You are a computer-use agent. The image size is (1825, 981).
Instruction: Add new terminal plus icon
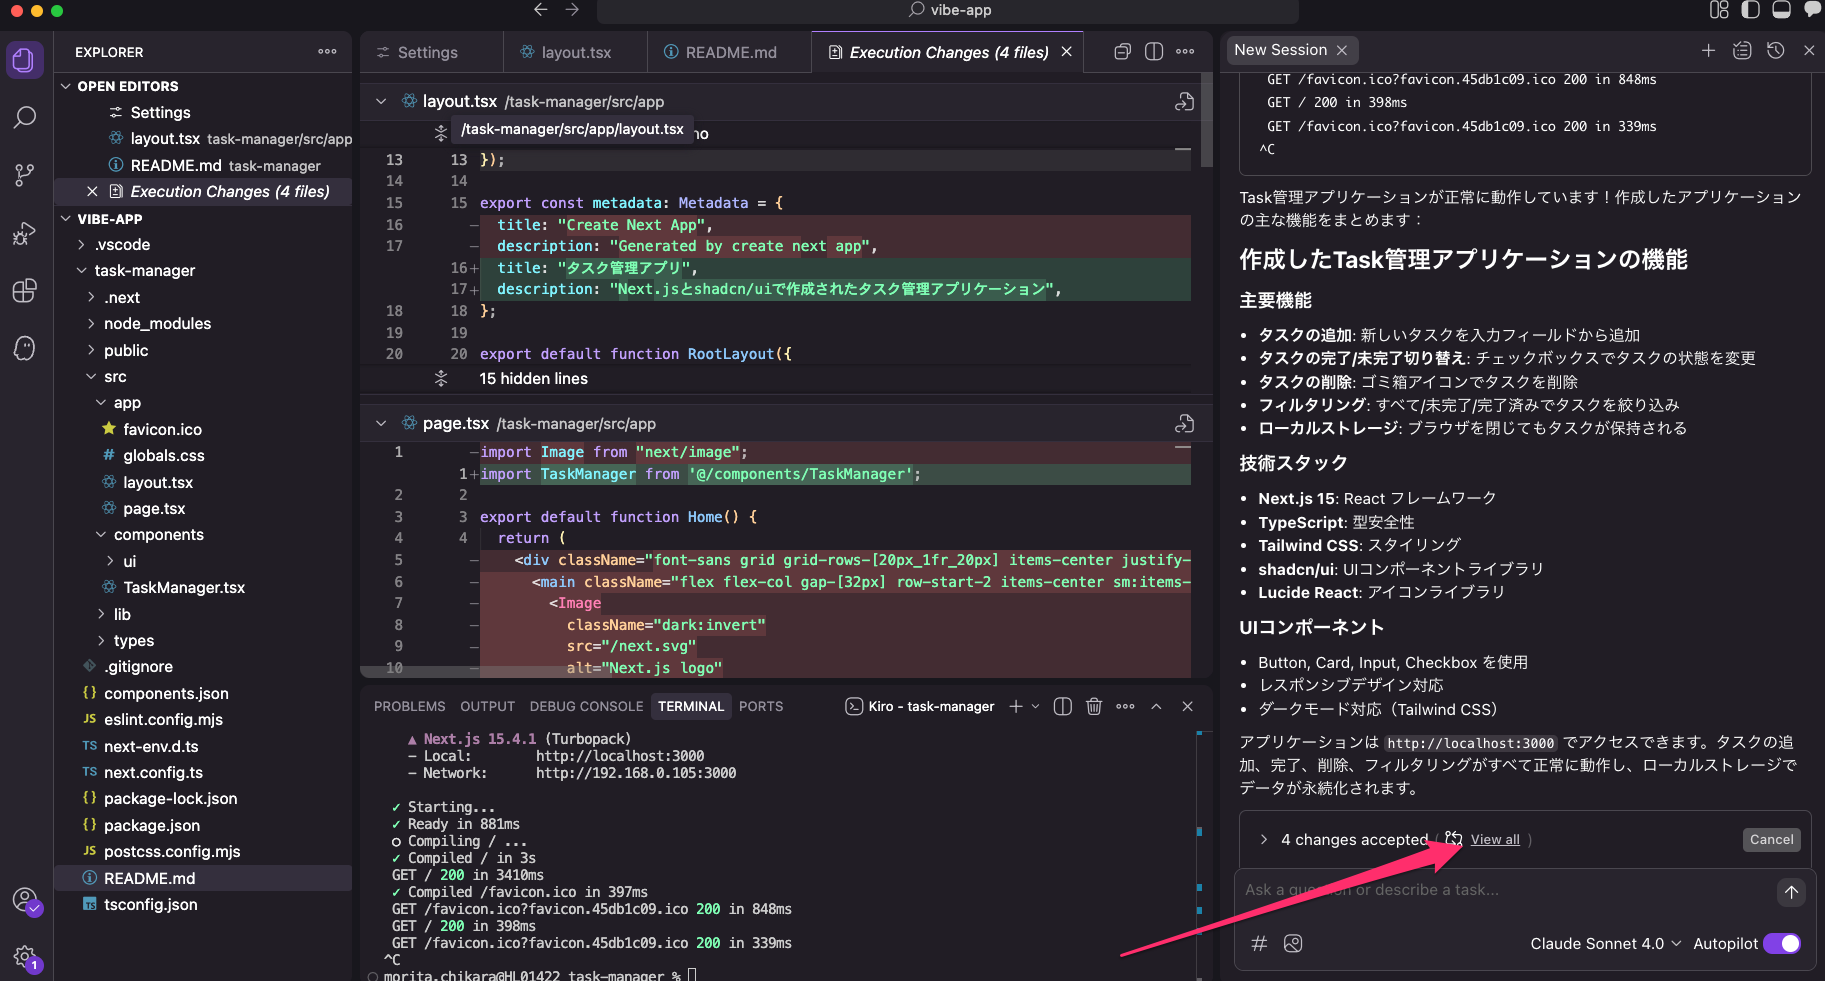(1016, 706)
